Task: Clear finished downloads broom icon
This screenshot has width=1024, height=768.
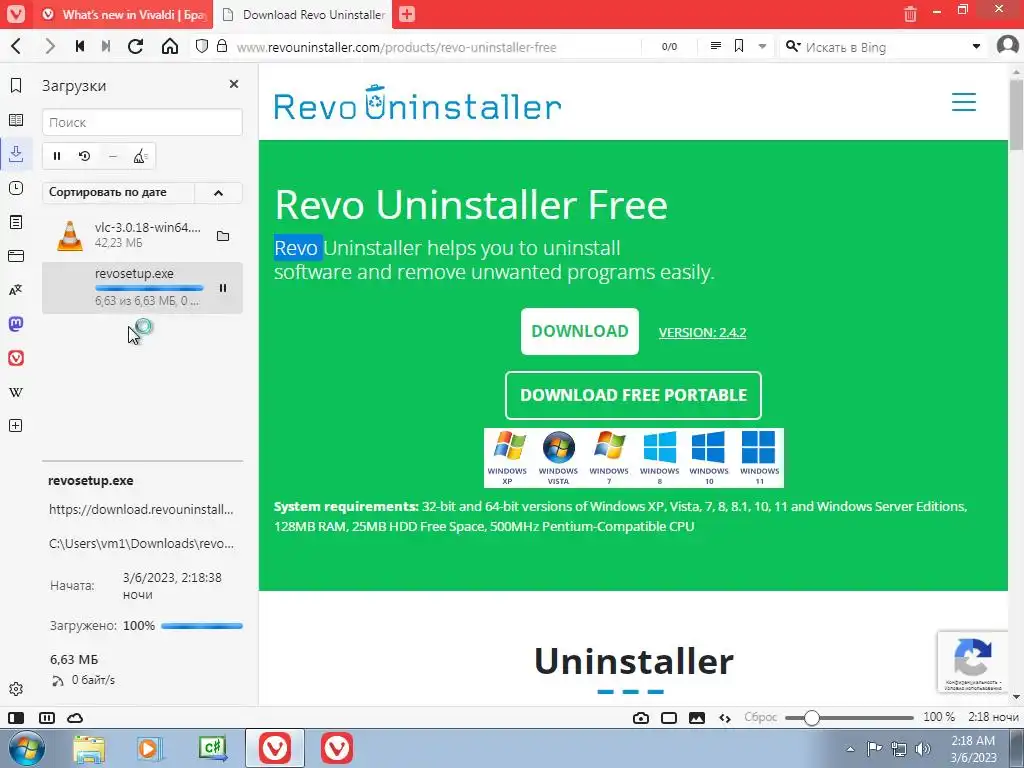Action: pos(140,156)
